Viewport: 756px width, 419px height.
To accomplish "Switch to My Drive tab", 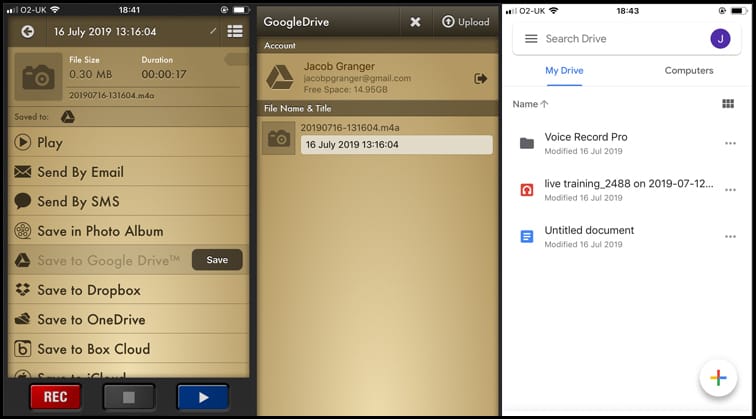I will tap(564, 70).
